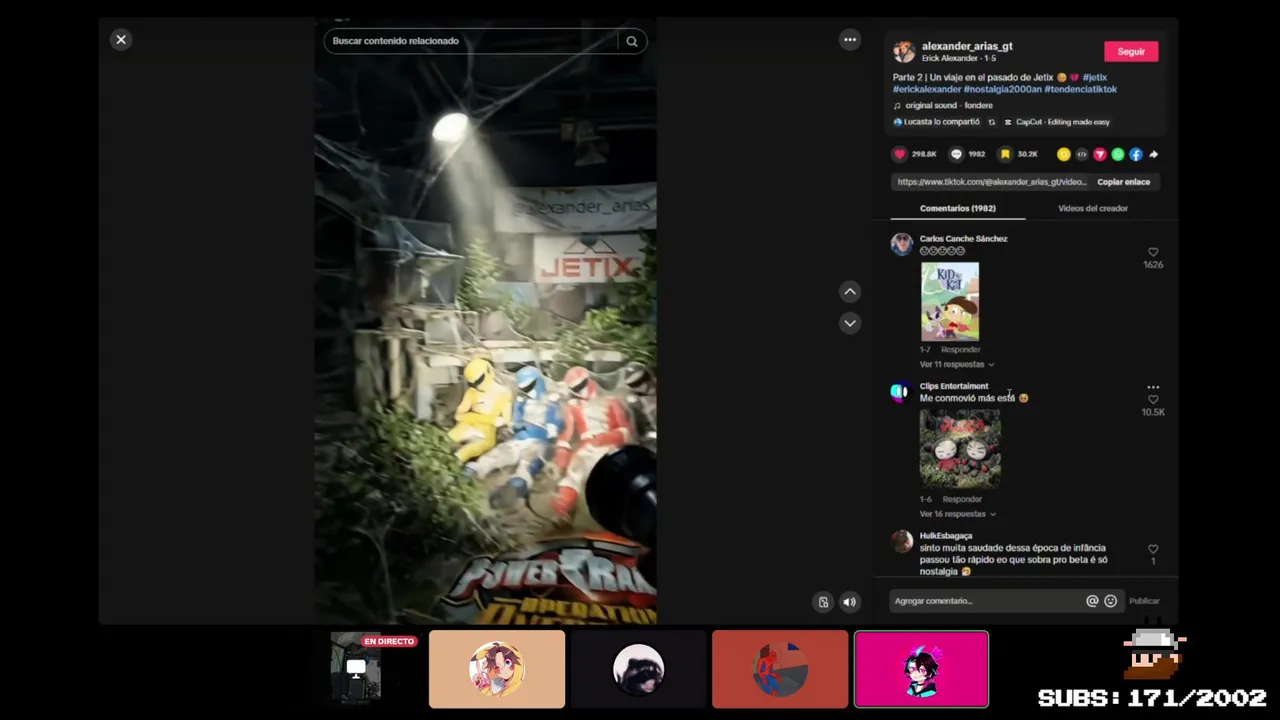The width and height of the screenshot is (1280, 720).
Task: Open the three-dot video options menu
Action: (850, 40)
